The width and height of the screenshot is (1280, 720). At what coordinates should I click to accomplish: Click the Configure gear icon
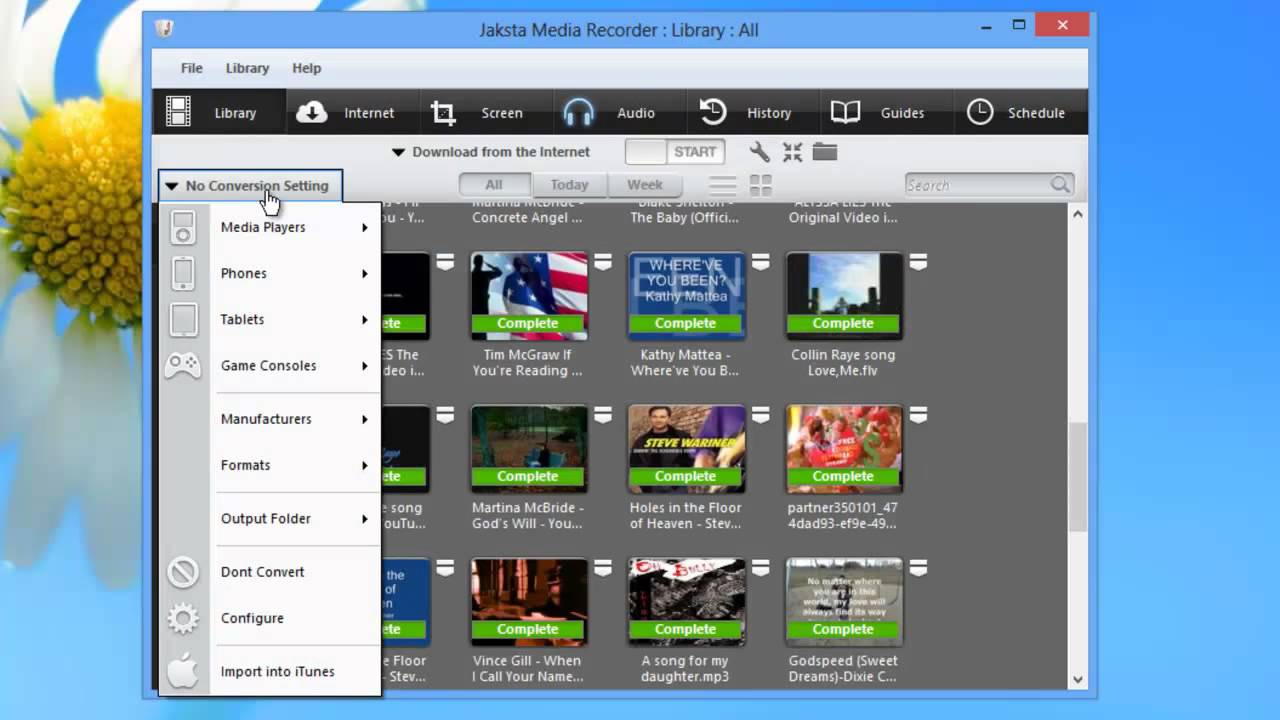pos(183,619)
